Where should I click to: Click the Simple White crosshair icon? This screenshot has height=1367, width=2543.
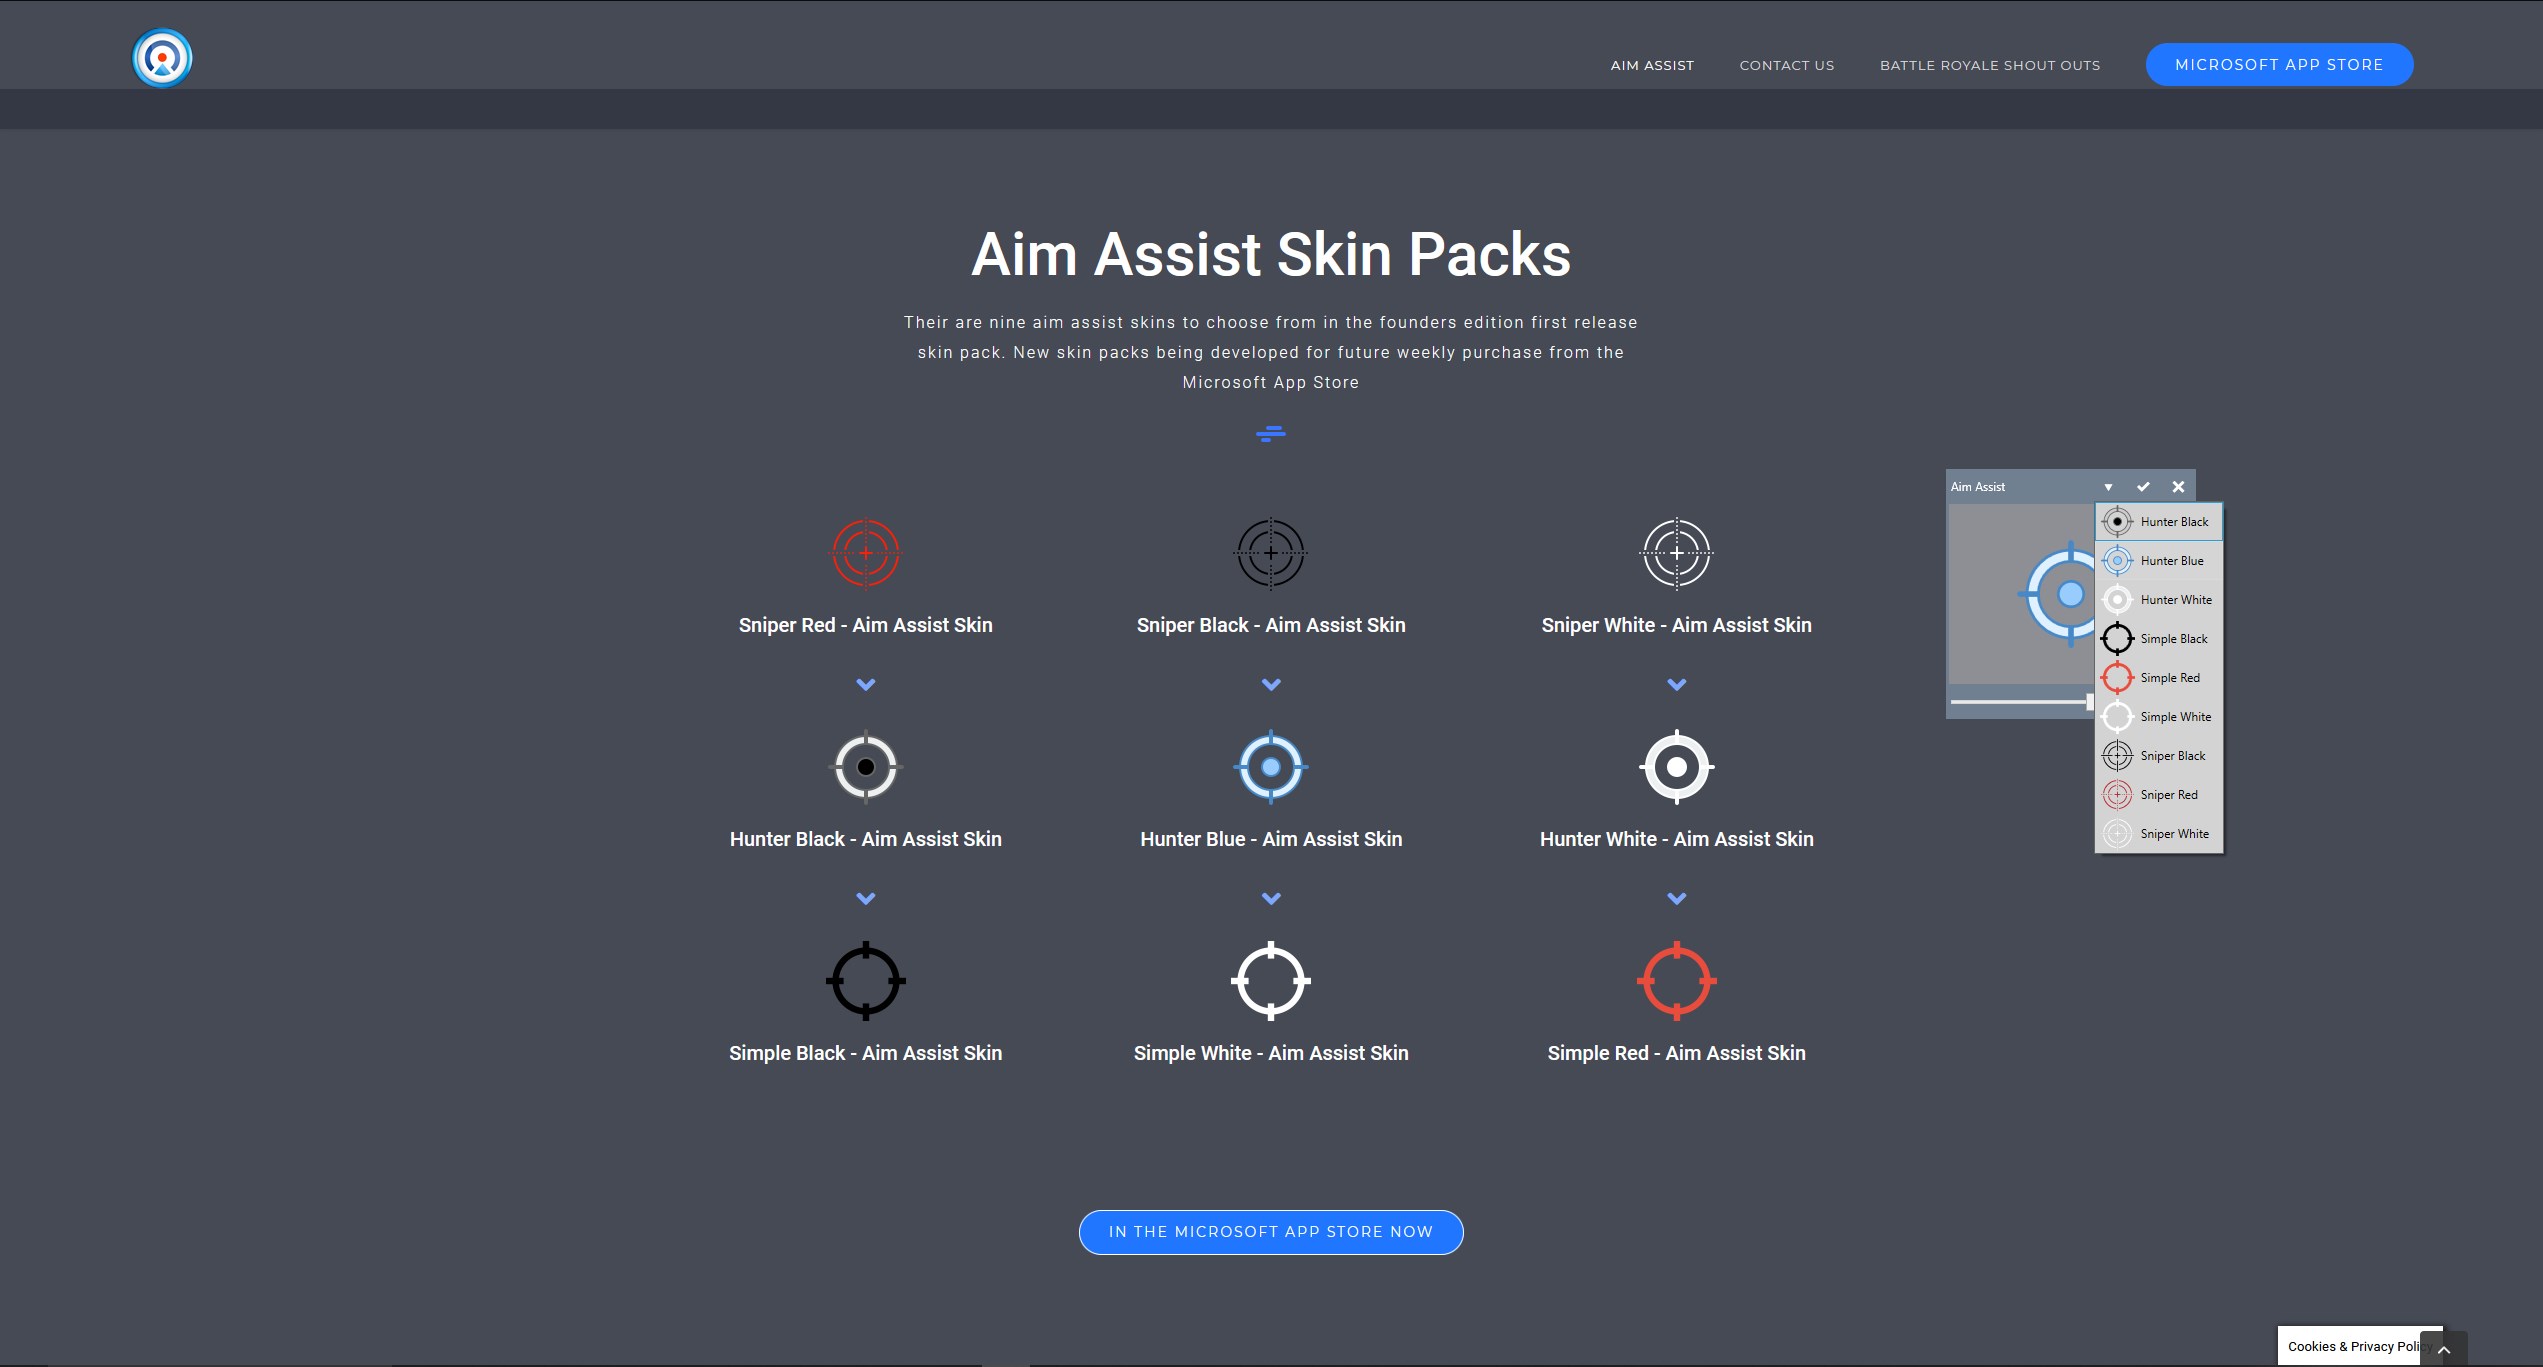click(1270, 981)
